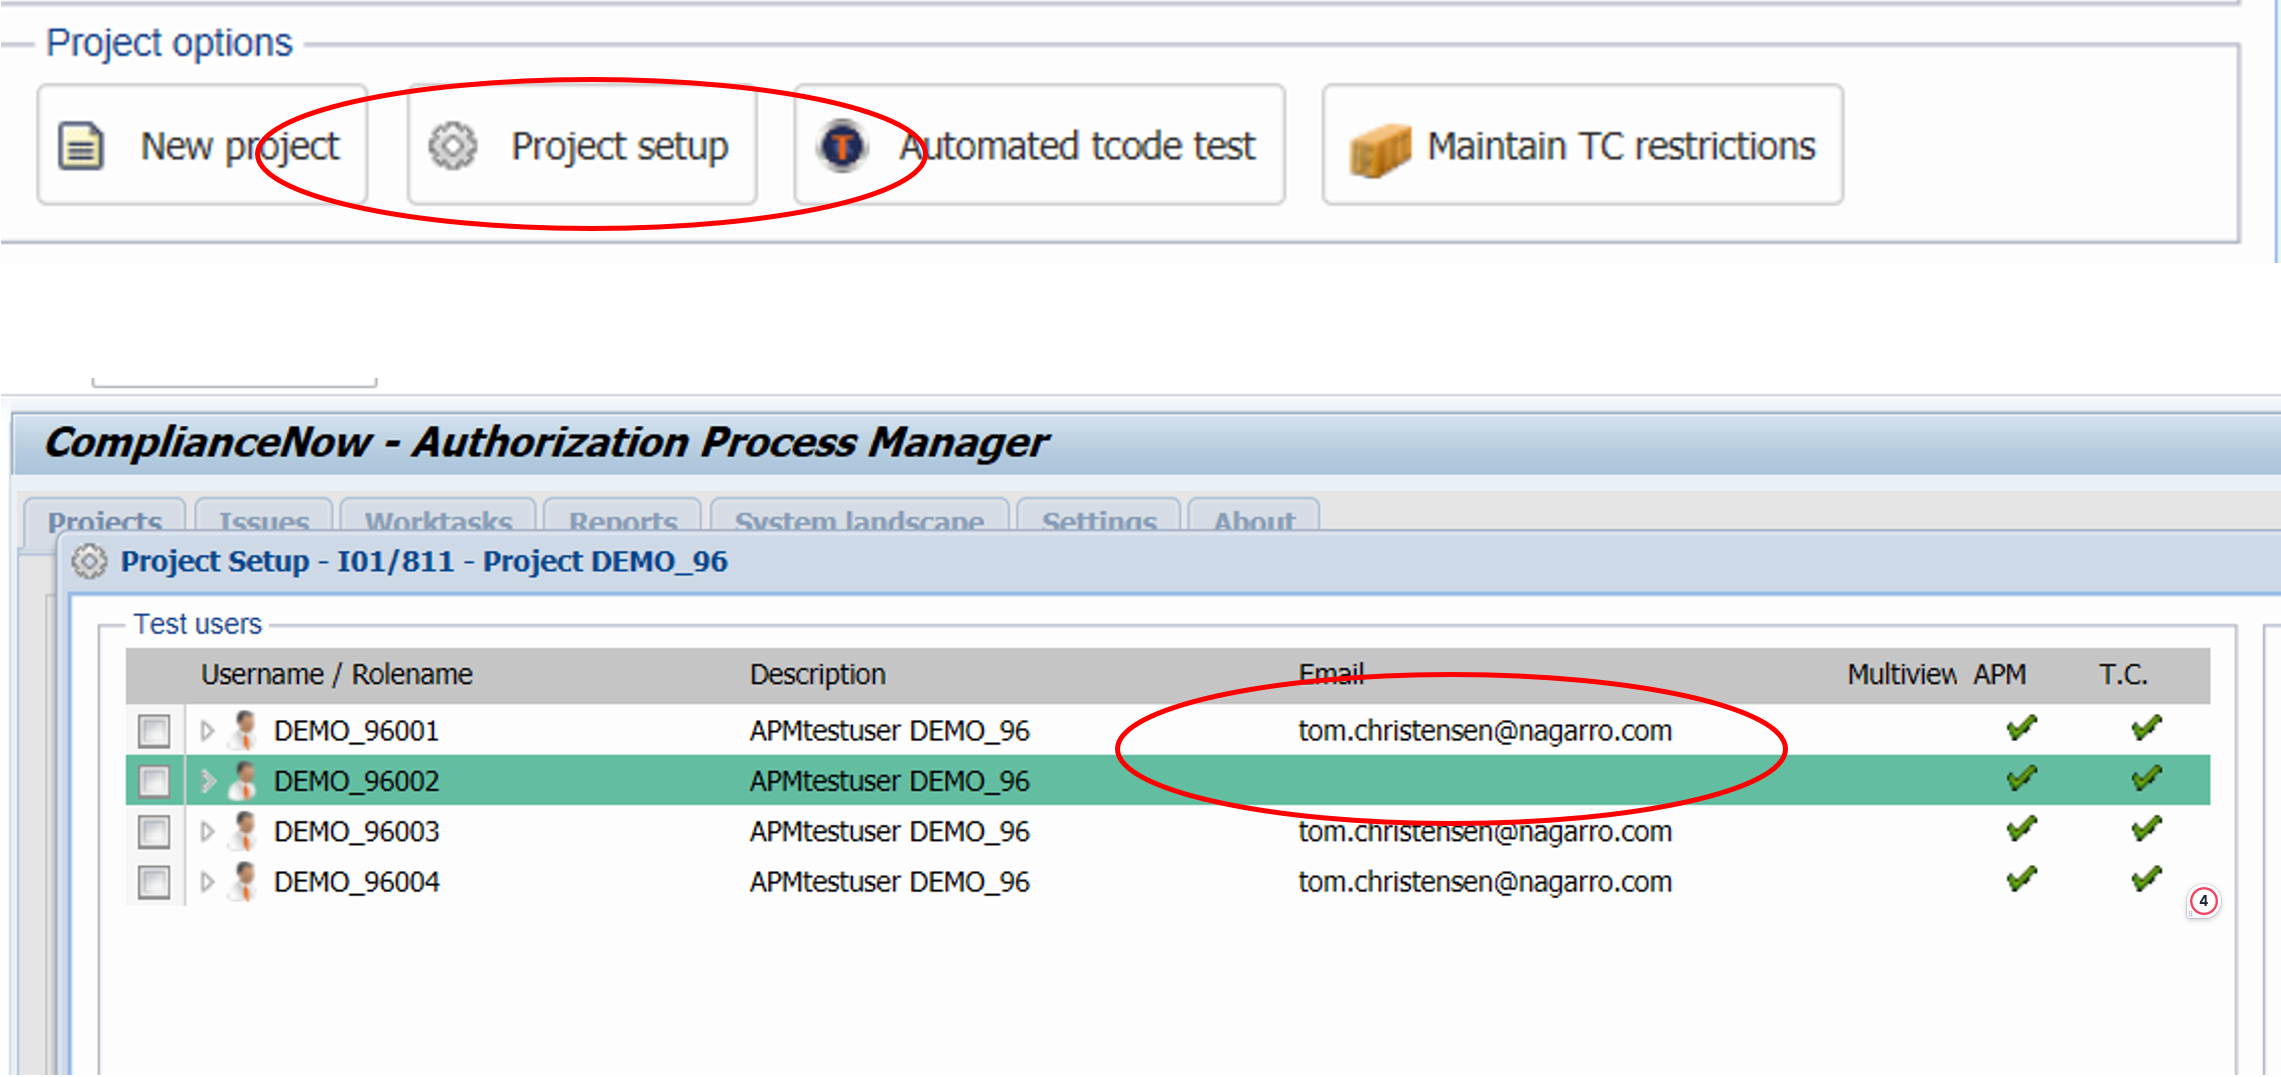Image resolution: width=2281 pixels, height=1077 pixels.
Task: Click T.C. checkmark for DEMO_96003
Action: pyautogui.click(x=2146, y=829)
